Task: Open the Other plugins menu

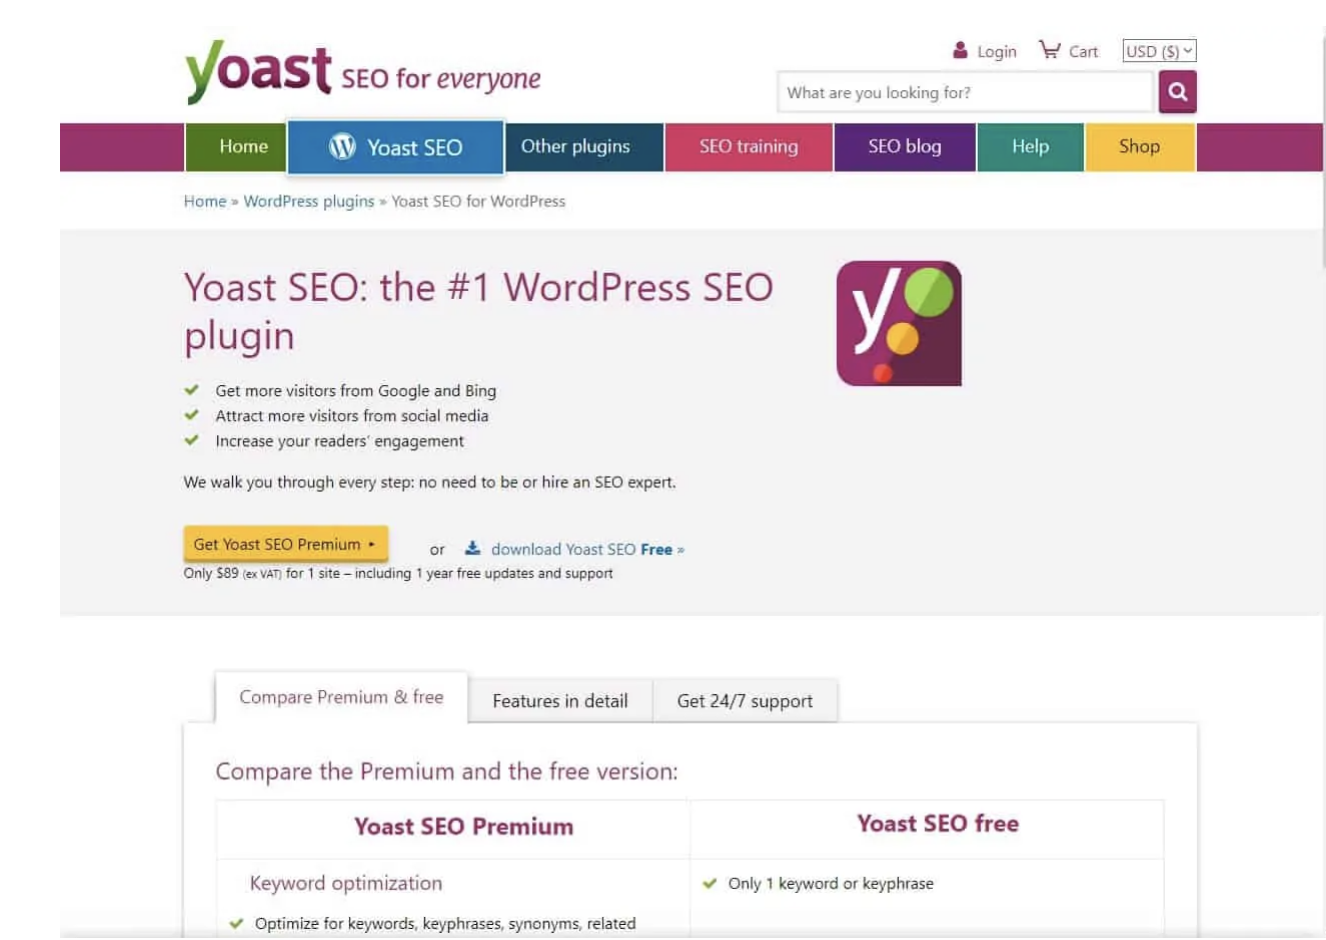Action: (x=584, y=147)
